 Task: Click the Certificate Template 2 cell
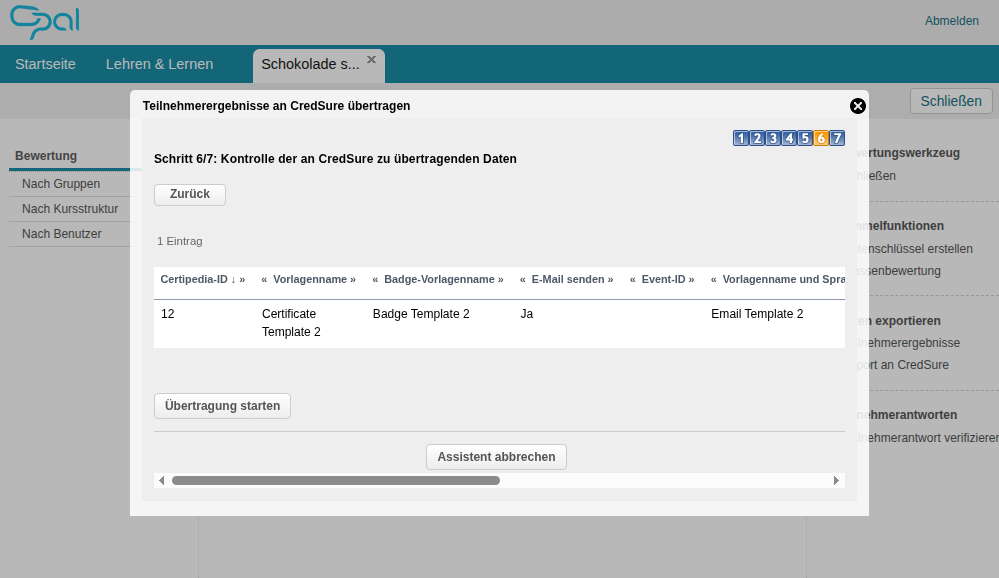point(291,322)
